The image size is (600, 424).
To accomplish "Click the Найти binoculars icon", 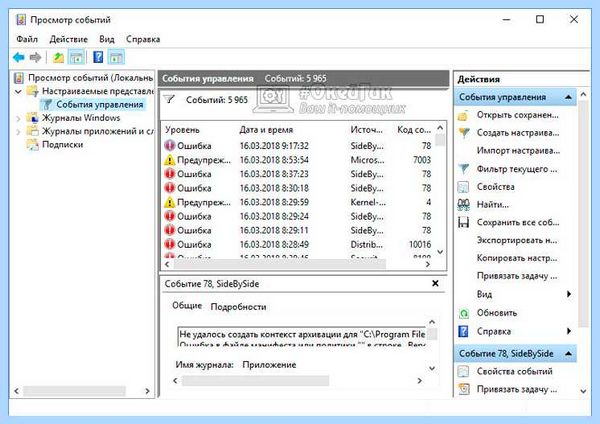I will [464, 204].
